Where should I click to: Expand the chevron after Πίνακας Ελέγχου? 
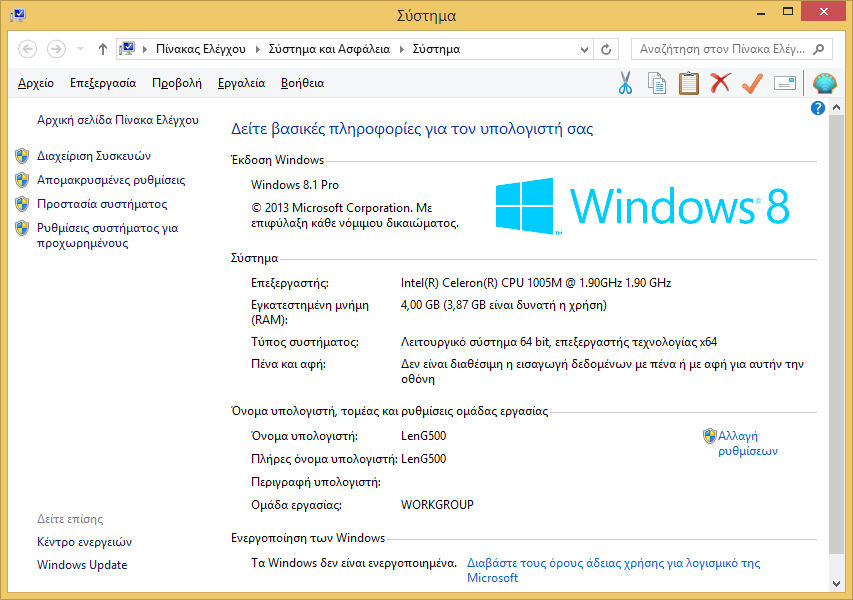point(257,49)
